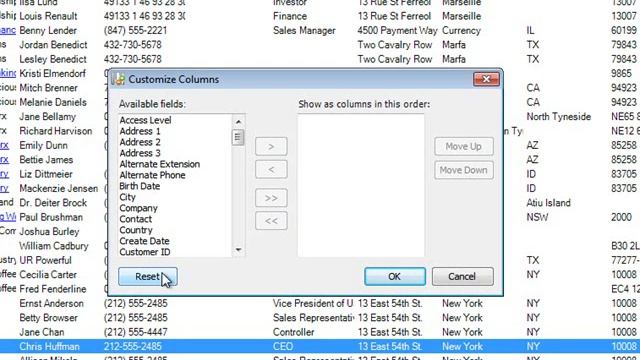The width and height of the screenshot is (640, 360).
Task: Select Richard Harvison in the contact list
Action: (x=56, y=131)
